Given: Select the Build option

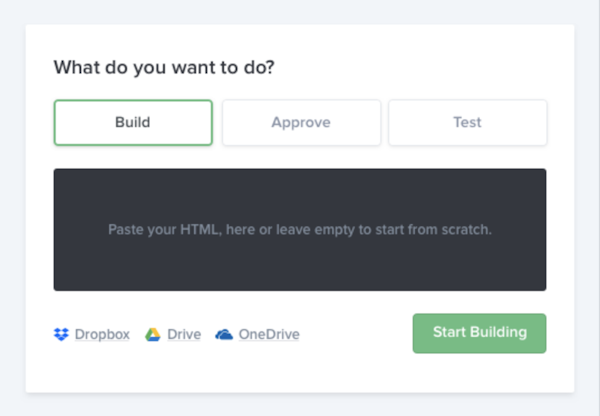Looking at the screenshot, I should tap(133, 123).
